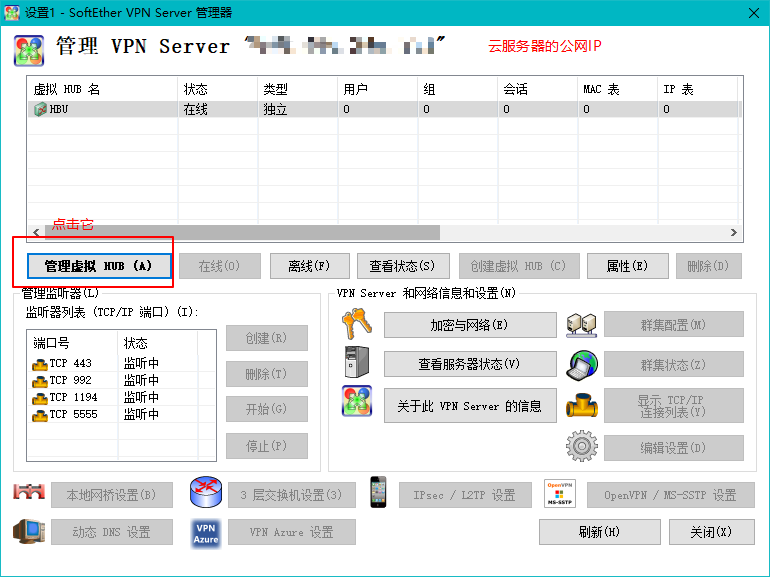Screen dimensions: 770x577
Task: Click 创建虚拟 HUB (C) button
Action: [x=519, y=266]
